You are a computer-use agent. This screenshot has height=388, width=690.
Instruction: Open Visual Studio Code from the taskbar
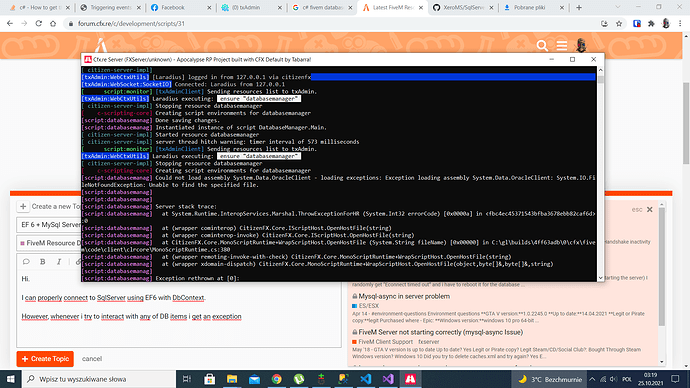366,379
